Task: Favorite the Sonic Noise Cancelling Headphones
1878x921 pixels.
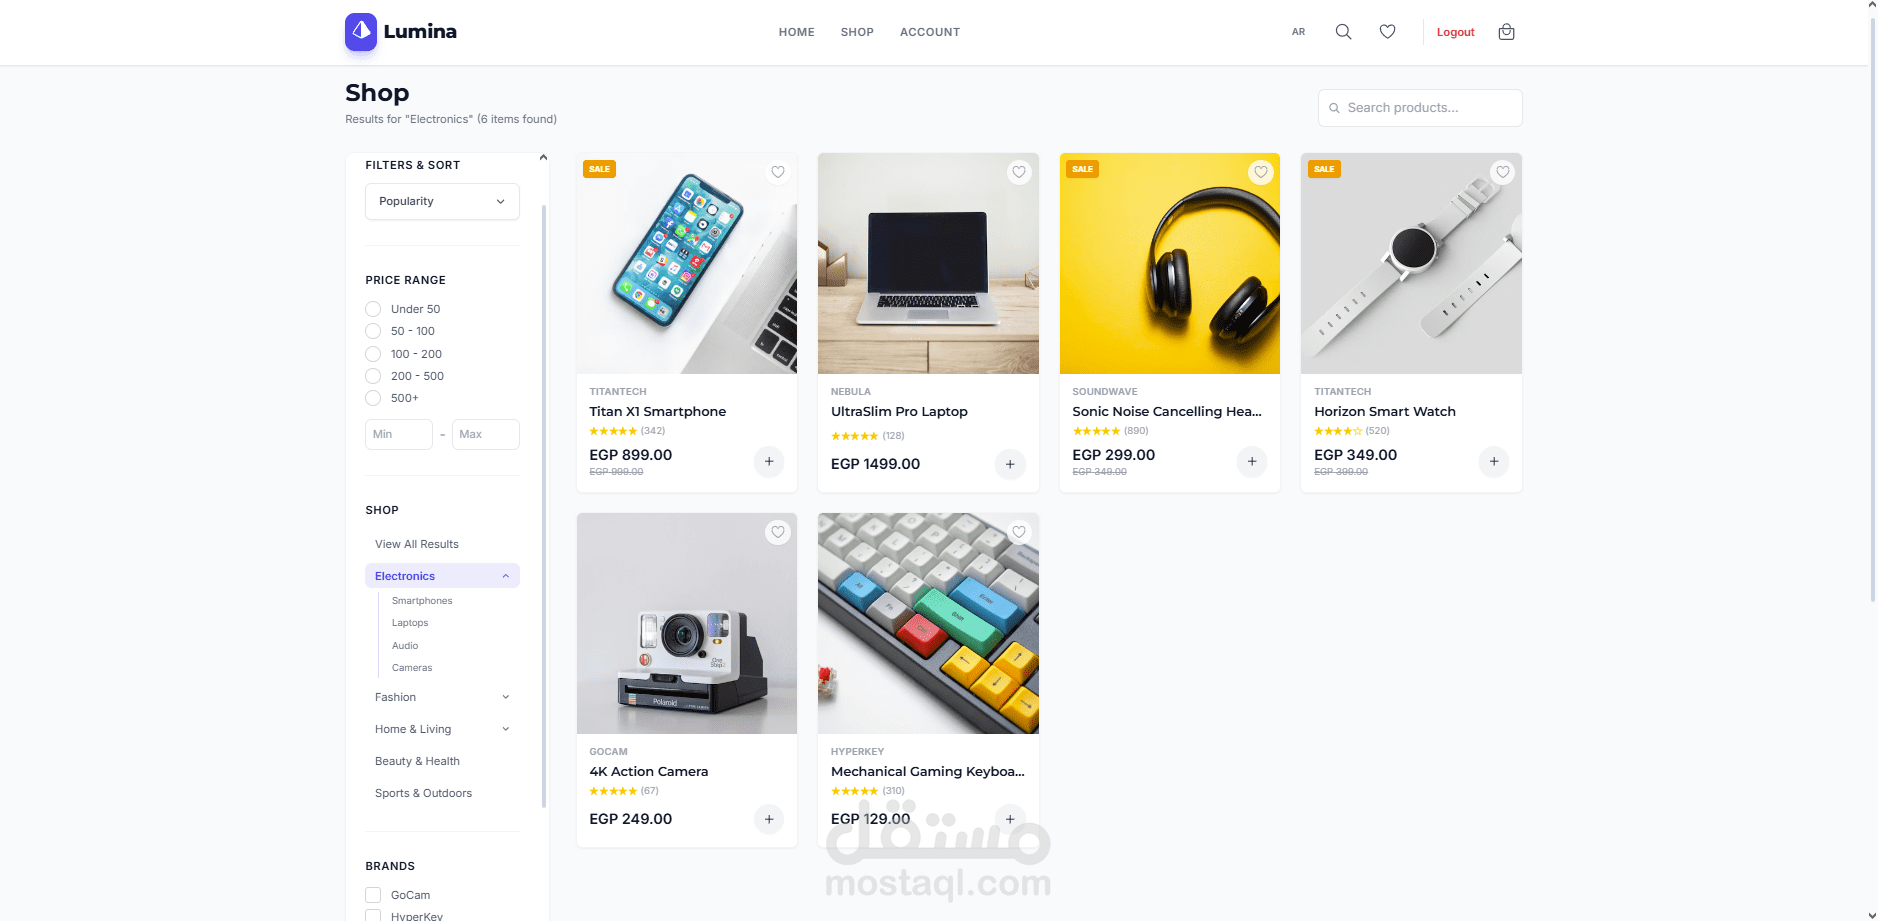Action: point(1261,172)
